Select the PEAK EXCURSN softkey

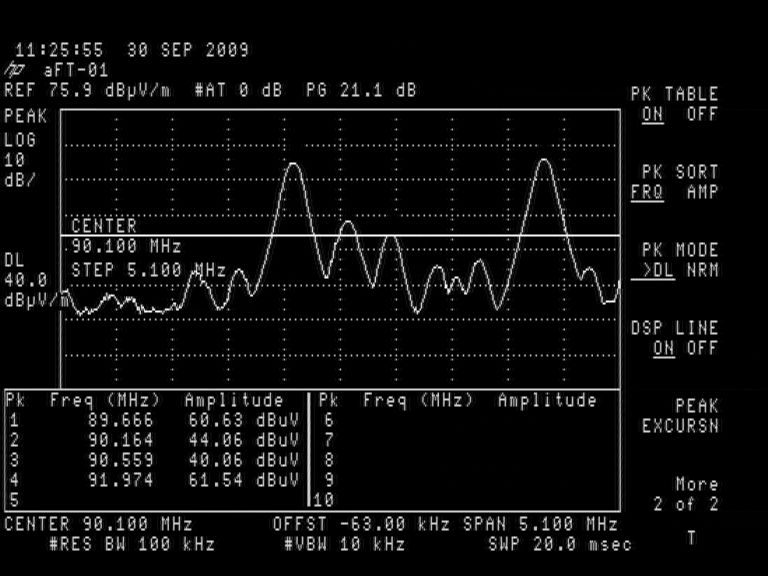[x=681, y=416]
